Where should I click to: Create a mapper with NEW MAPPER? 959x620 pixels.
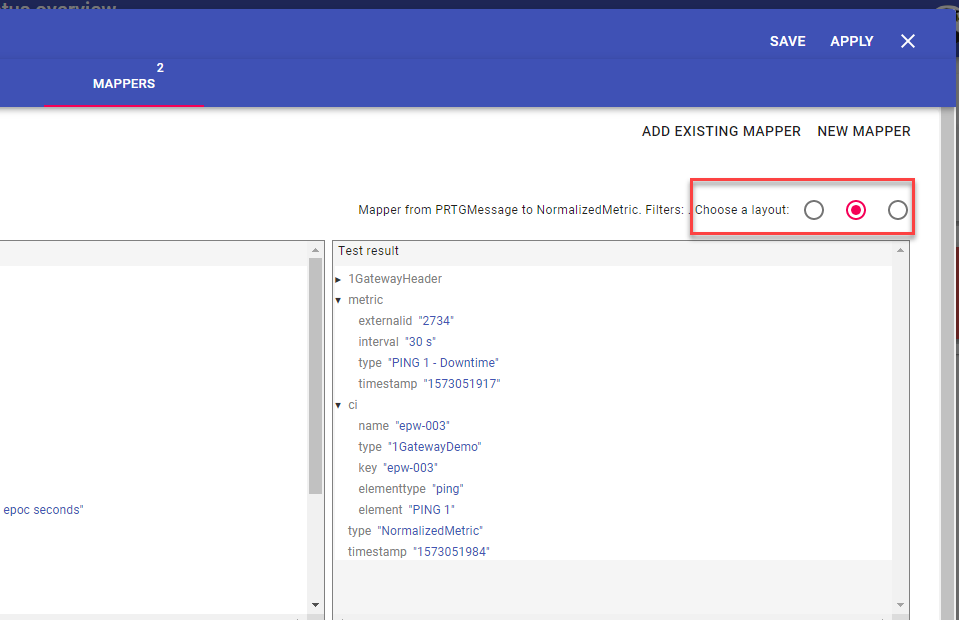(864, 131)
